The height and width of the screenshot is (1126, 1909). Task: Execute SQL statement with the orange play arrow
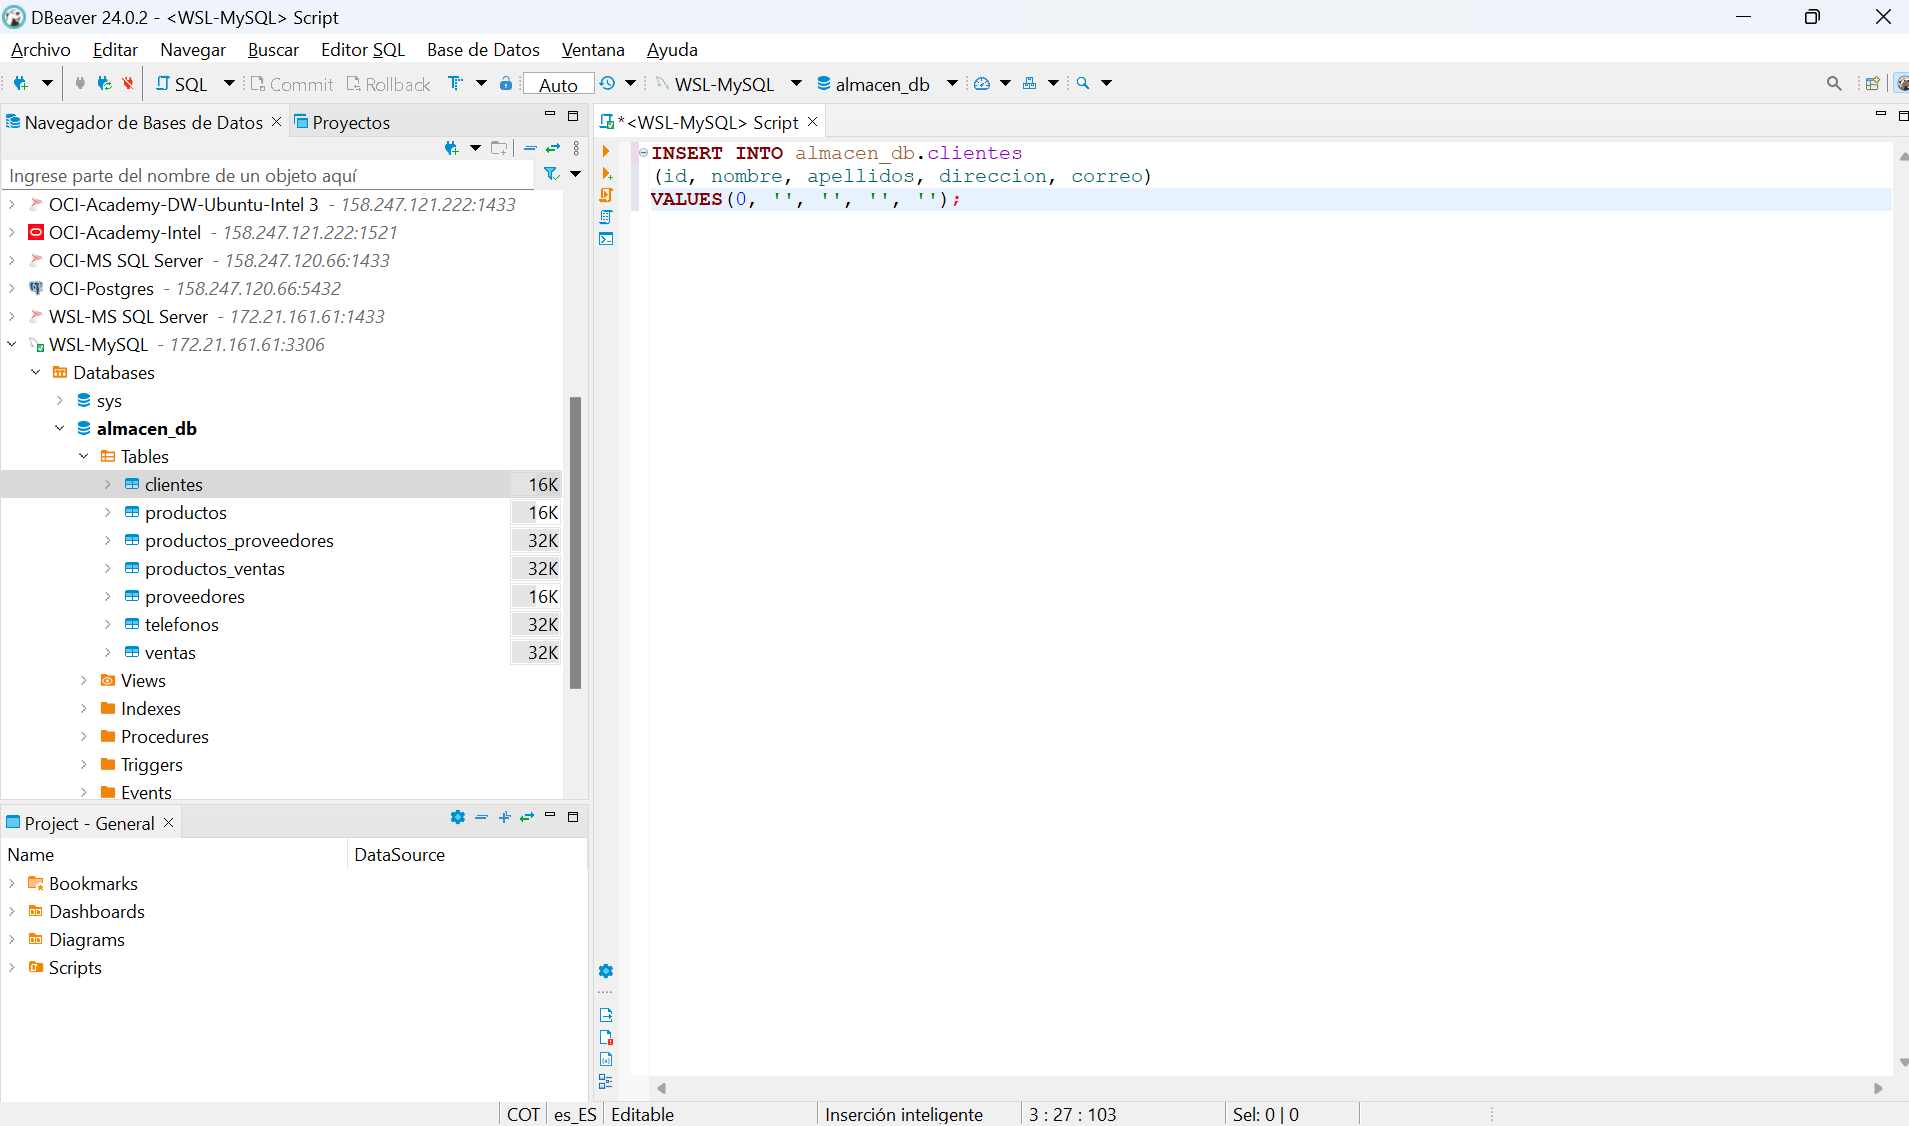[606, 151]
